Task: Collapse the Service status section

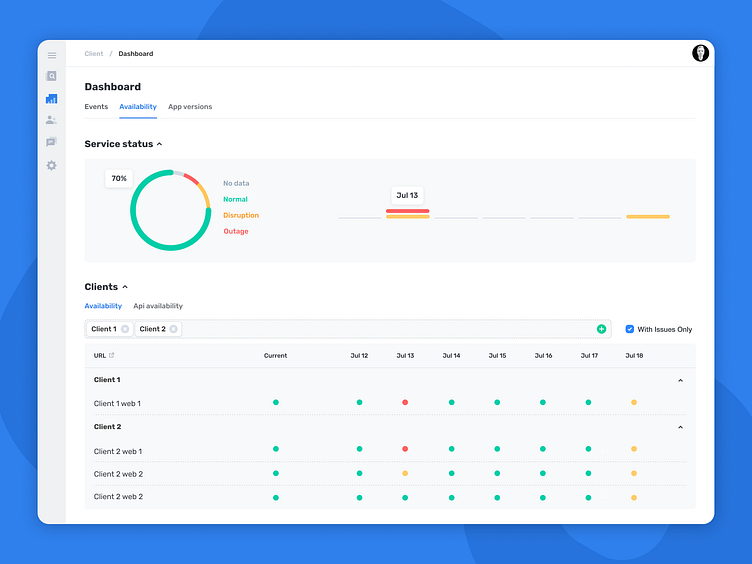Action: [x=160, y=144]
